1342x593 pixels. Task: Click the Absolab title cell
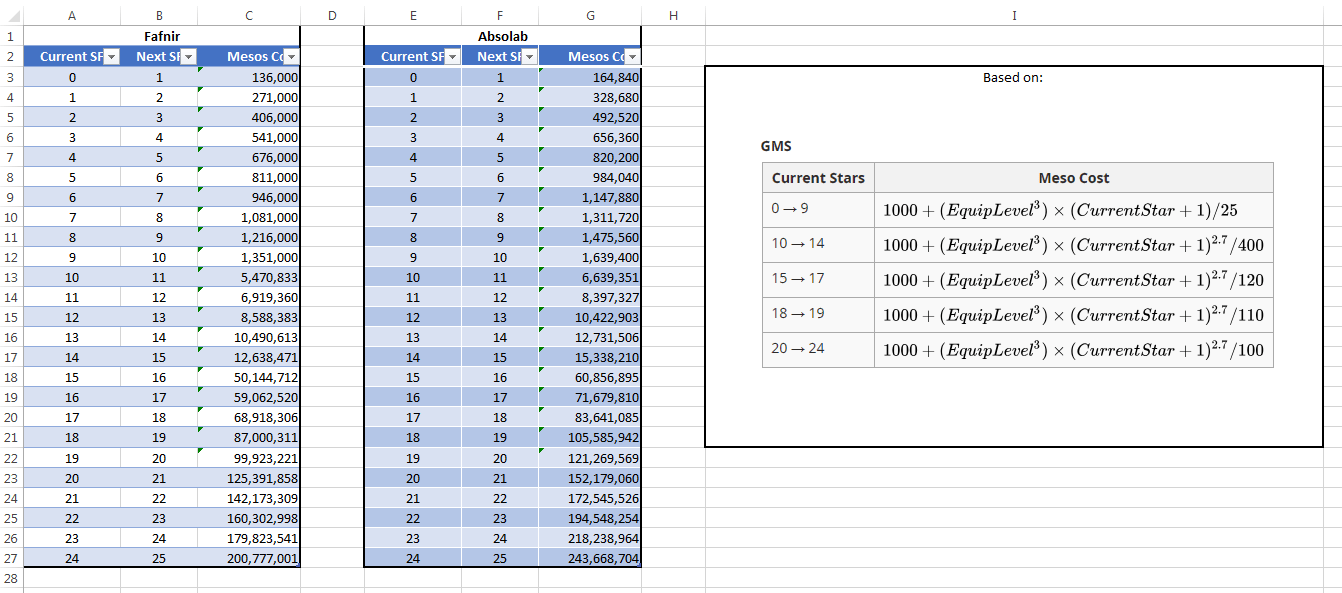pyautogui.click(x=502, y=36)
